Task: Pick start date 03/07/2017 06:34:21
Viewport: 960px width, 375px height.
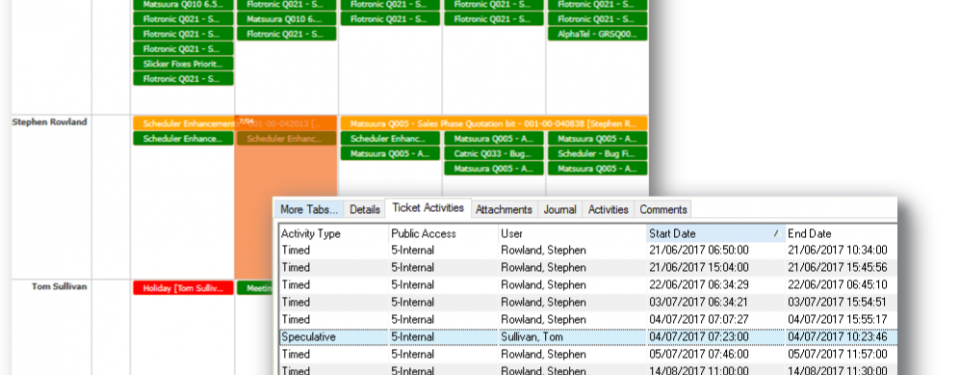Action: tap(698, 302)
